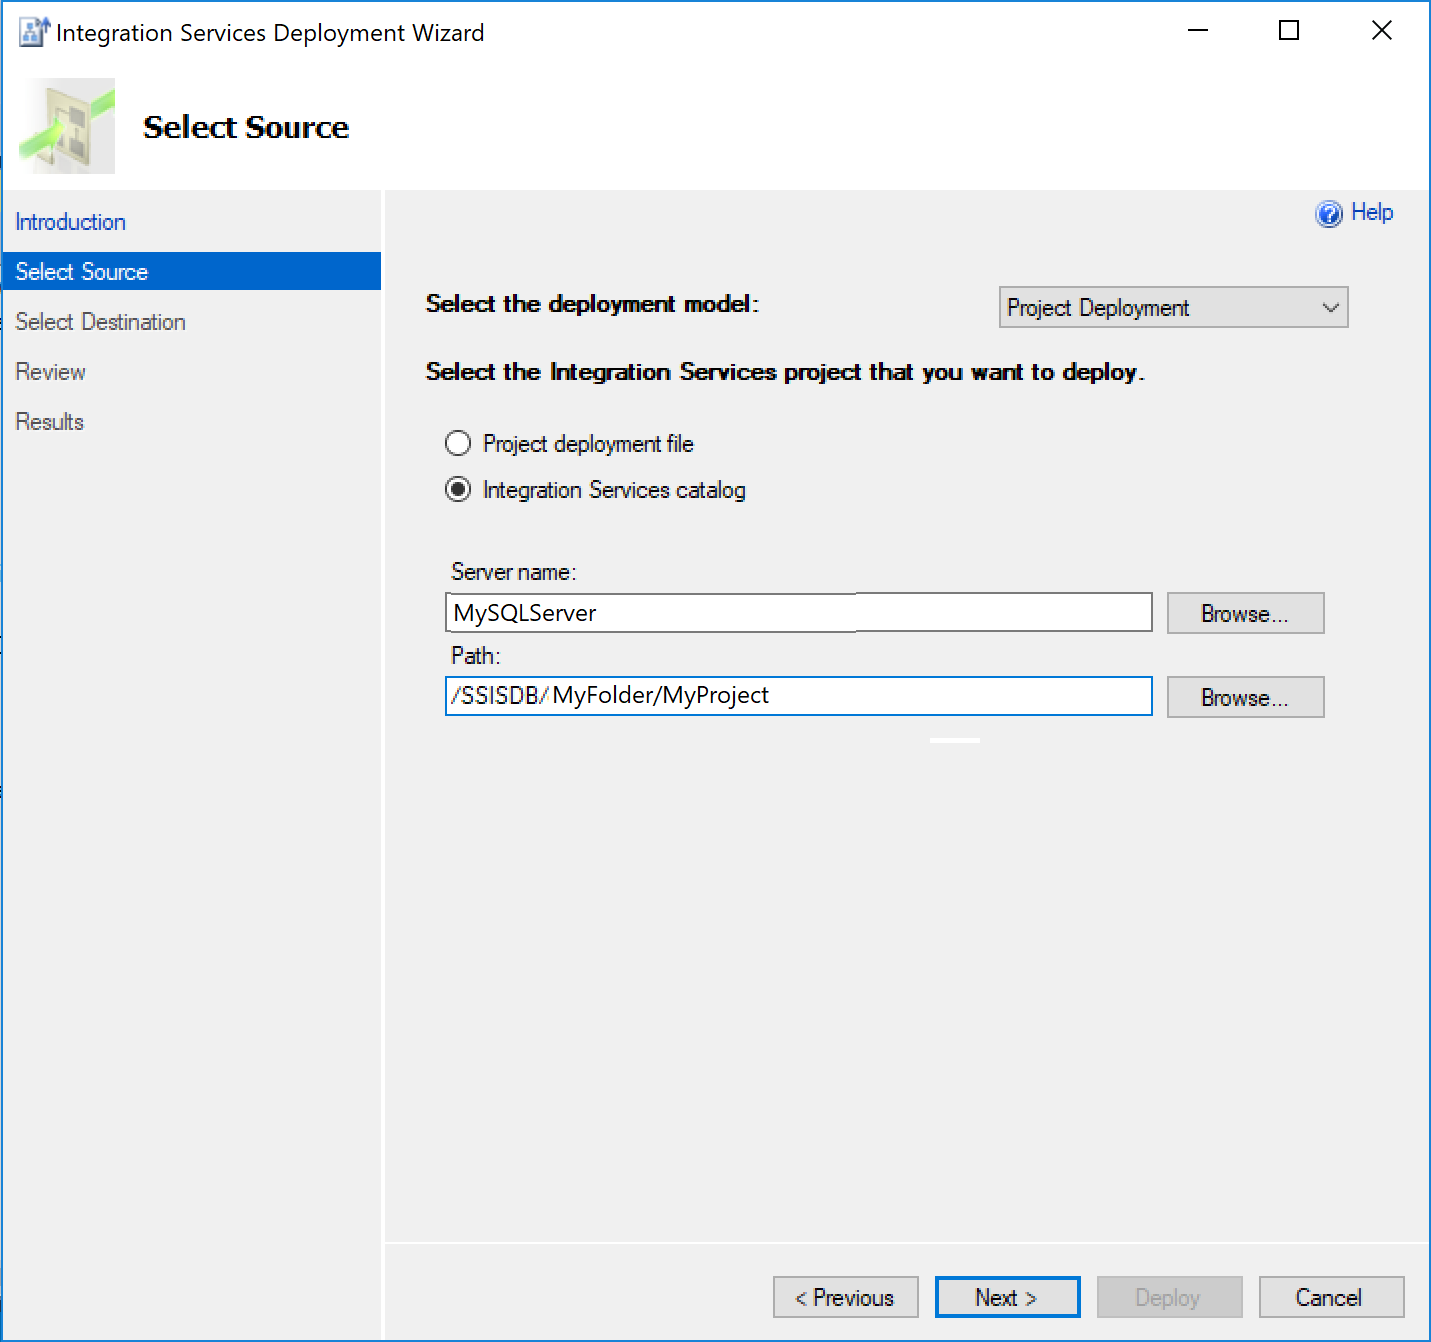Minimize the Deployment Wizard window

(1198, 31)
